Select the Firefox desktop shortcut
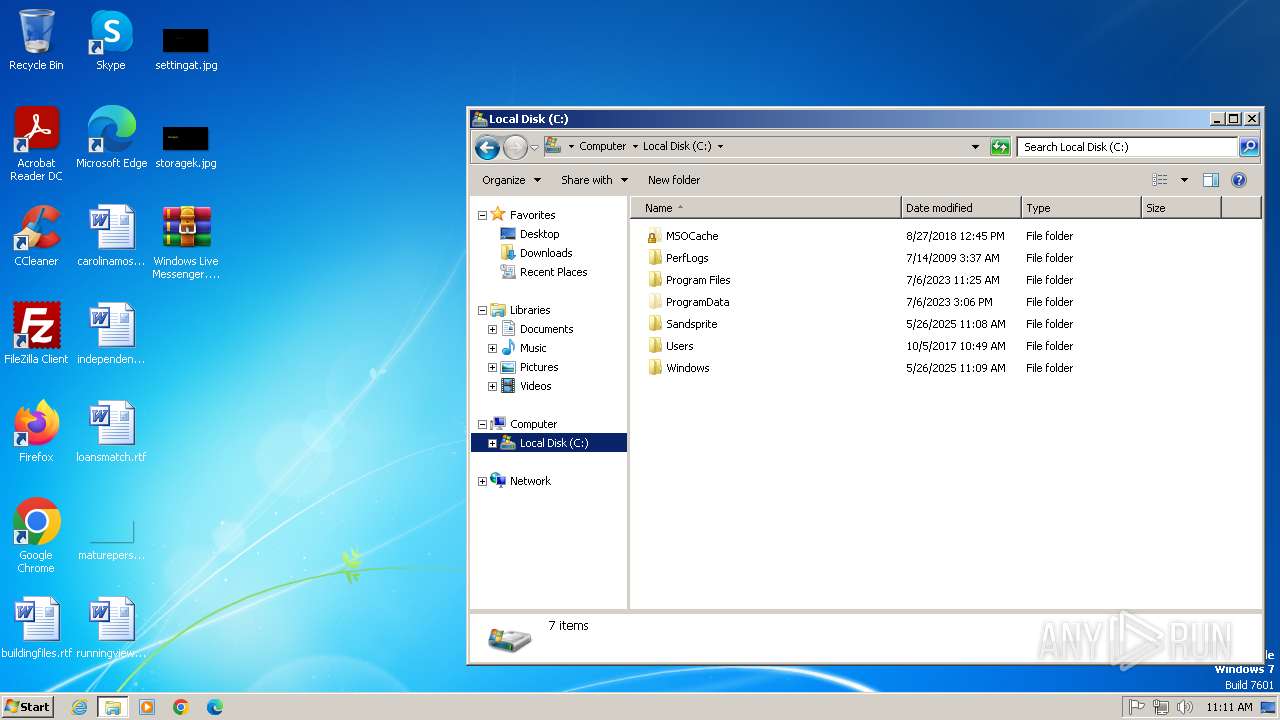 (36, 432)
